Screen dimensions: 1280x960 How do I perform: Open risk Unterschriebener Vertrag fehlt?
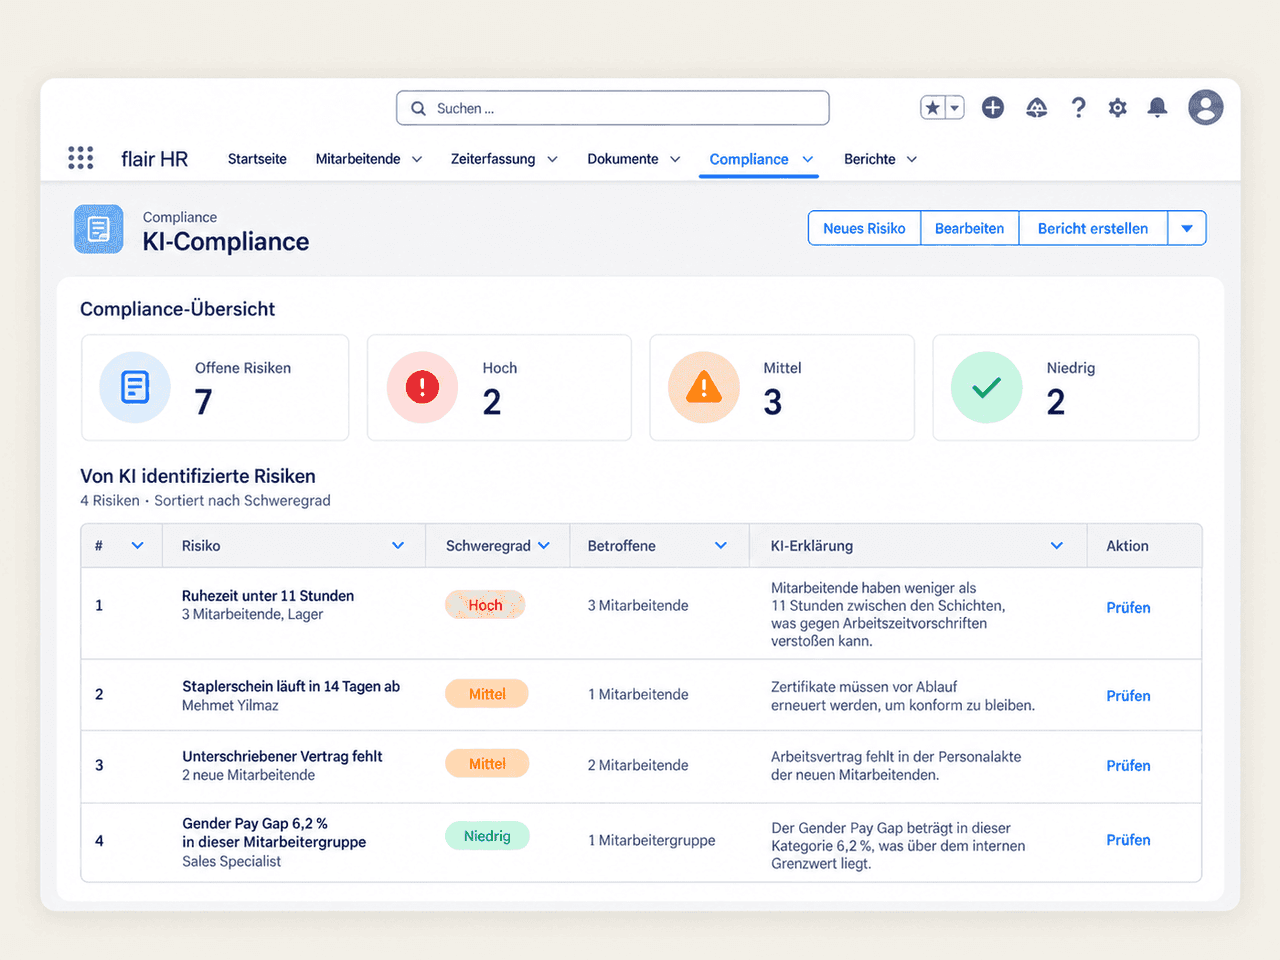click(282, 756)
